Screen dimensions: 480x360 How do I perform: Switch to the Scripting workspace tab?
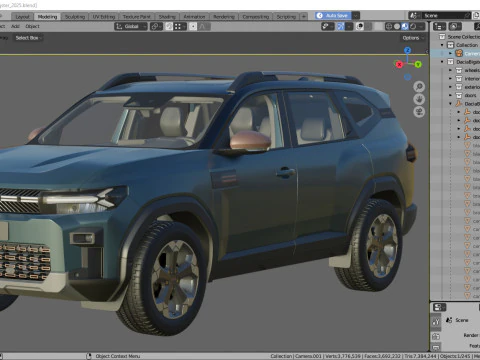(x=286, y=17)
